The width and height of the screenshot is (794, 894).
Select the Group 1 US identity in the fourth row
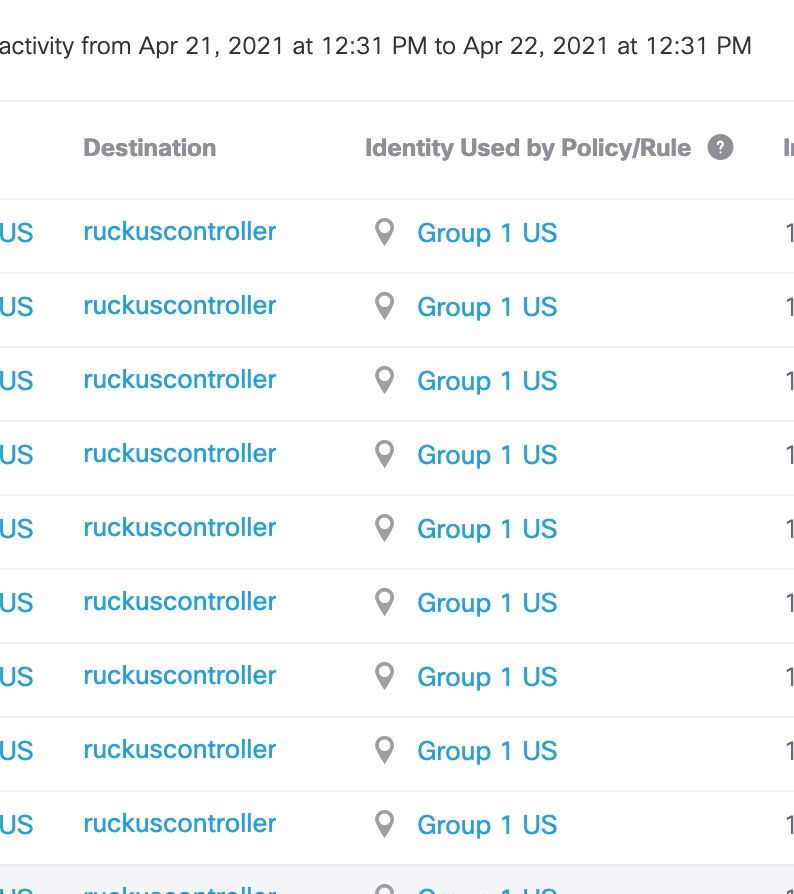tap(487, 455)
